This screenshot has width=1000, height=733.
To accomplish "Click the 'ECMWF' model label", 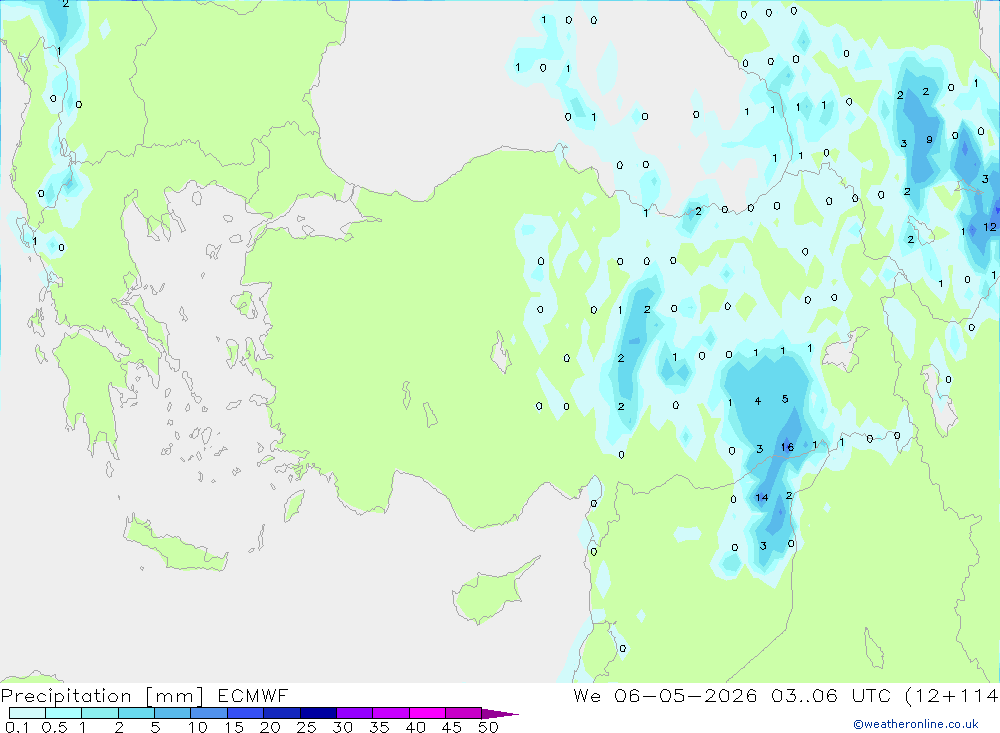I will tap(253, 695).
